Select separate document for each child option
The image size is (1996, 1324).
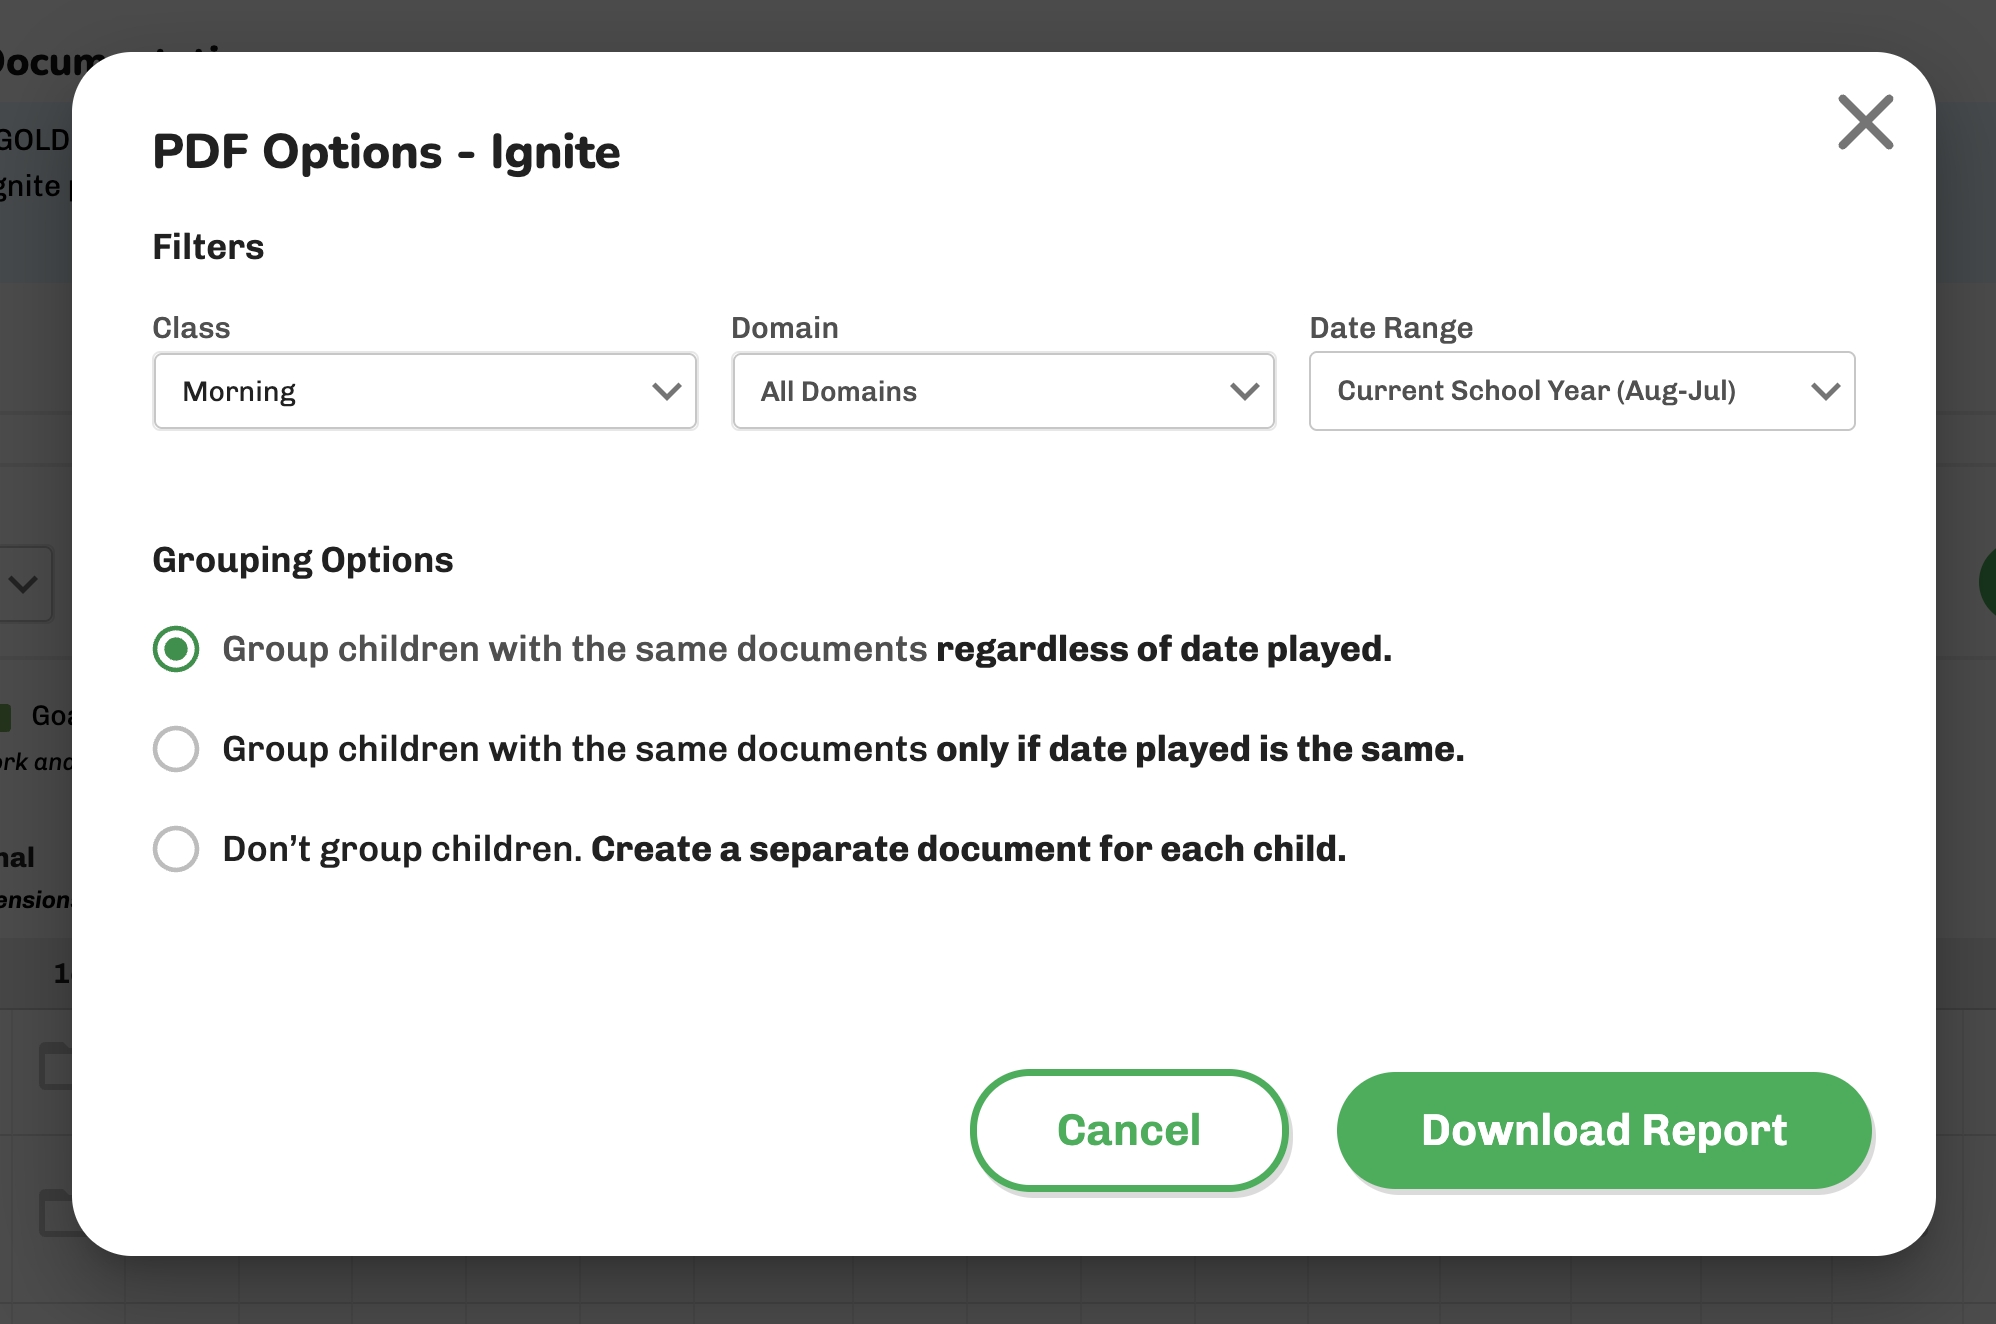176,849
